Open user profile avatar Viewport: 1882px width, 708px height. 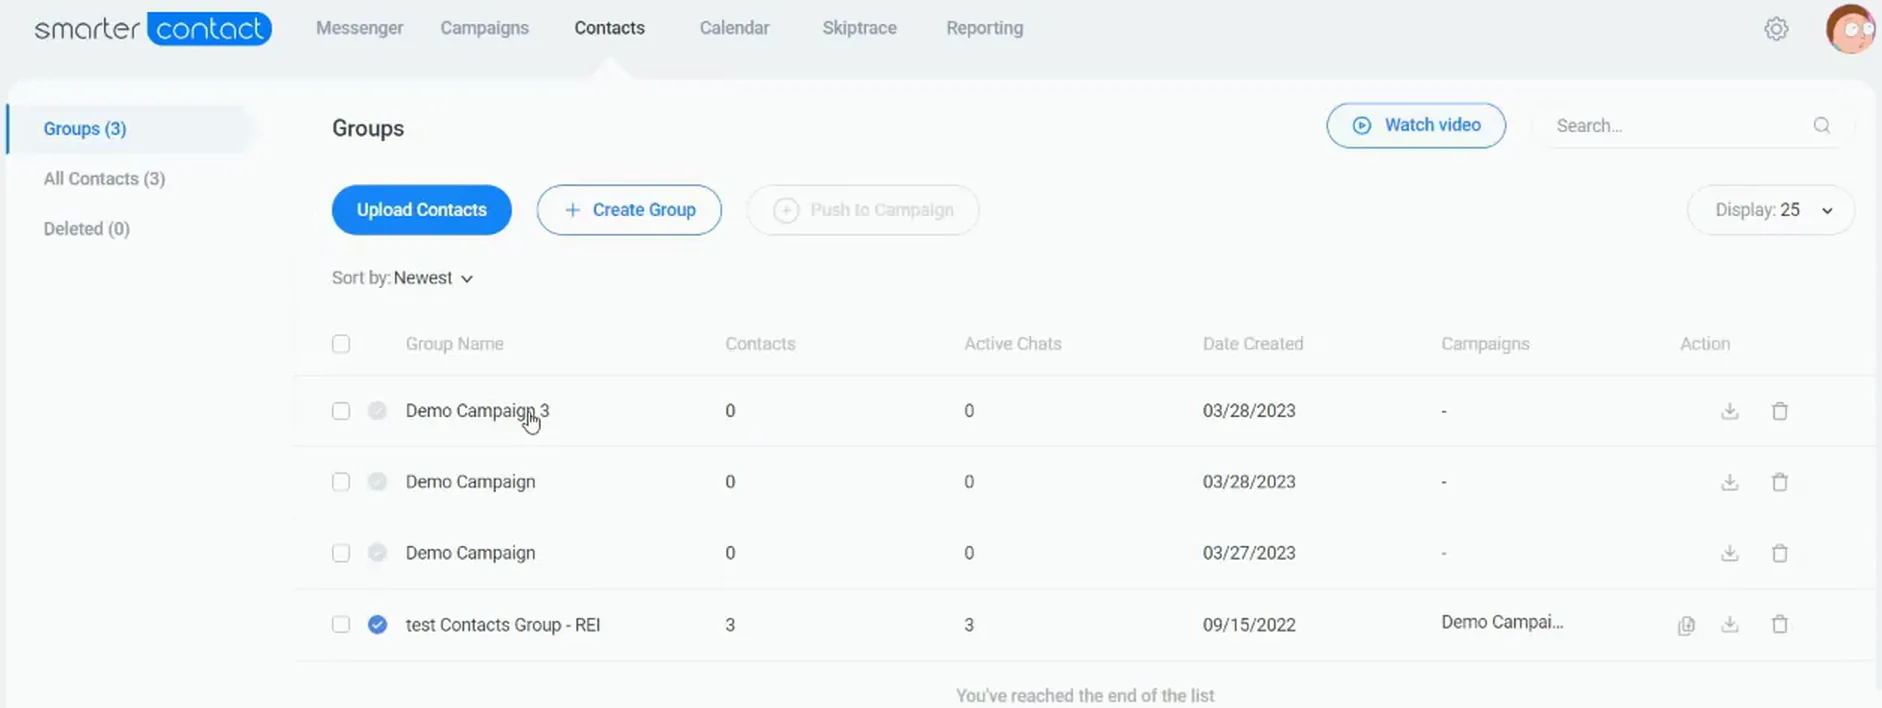(1850, 29)
